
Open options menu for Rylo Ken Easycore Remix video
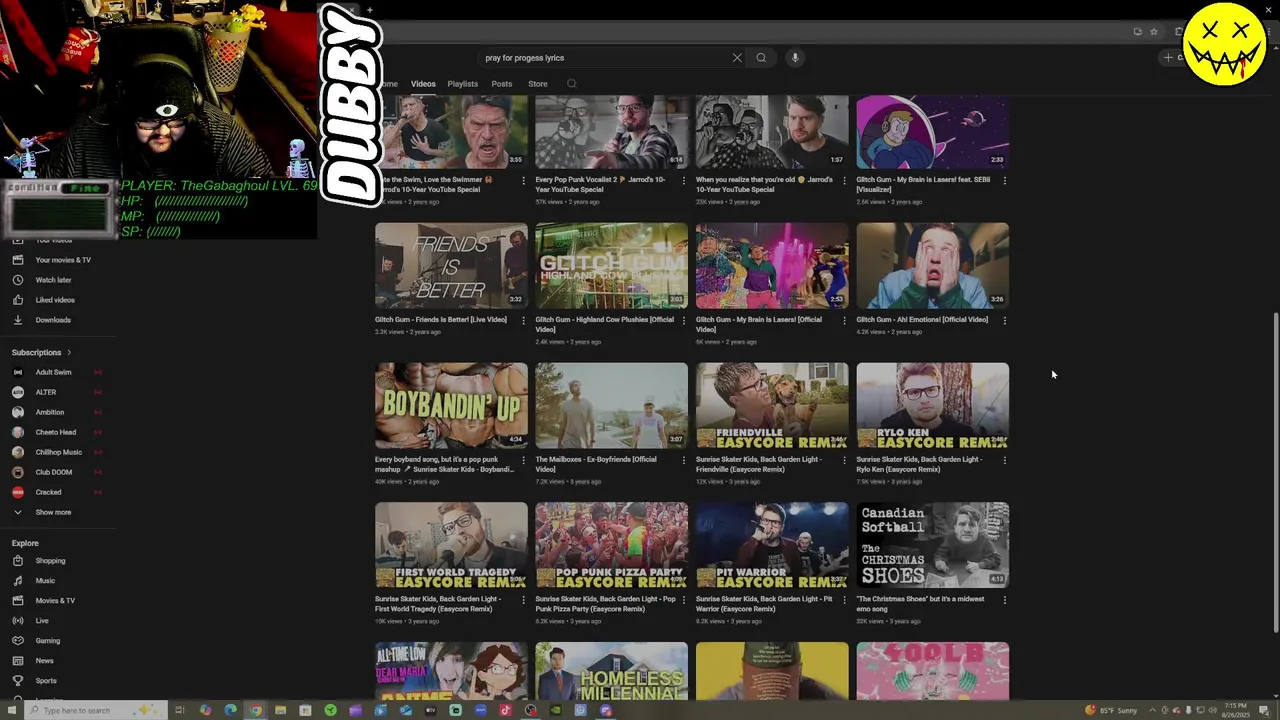click(1004, 460)
